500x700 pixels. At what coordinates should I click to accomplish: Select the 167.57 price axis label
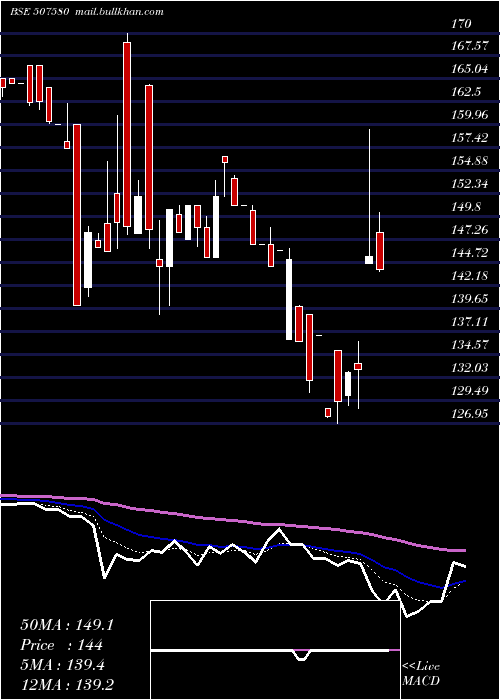click(470, 46)
